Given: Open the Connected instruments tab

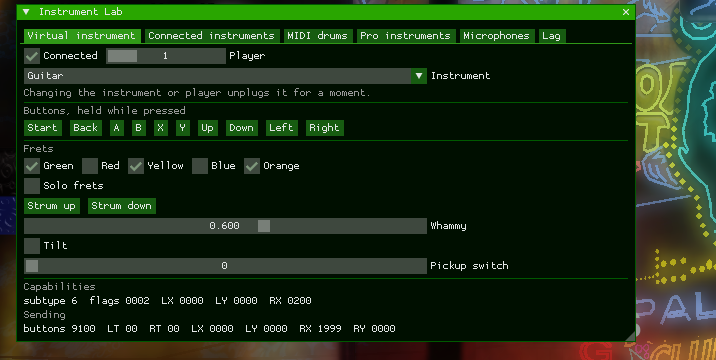Looking at the screenshot, I should (211, 36).
